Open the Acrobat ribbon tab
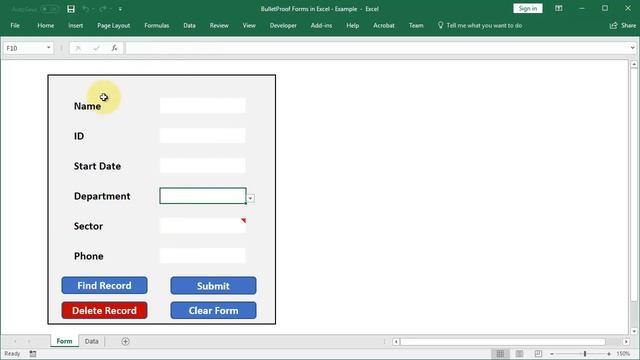The height and width of the screenshot is (360, 640). [x=384, y=25]
